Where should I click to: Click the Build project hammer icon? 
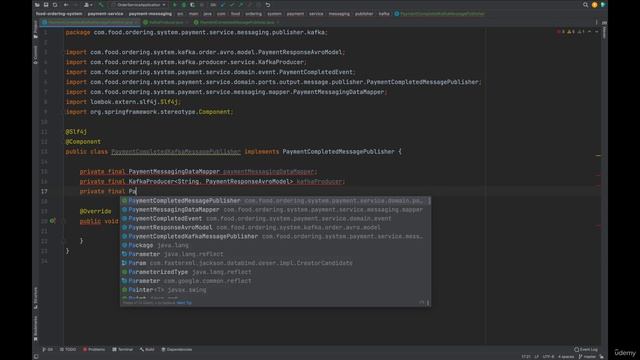pos(101,5)
